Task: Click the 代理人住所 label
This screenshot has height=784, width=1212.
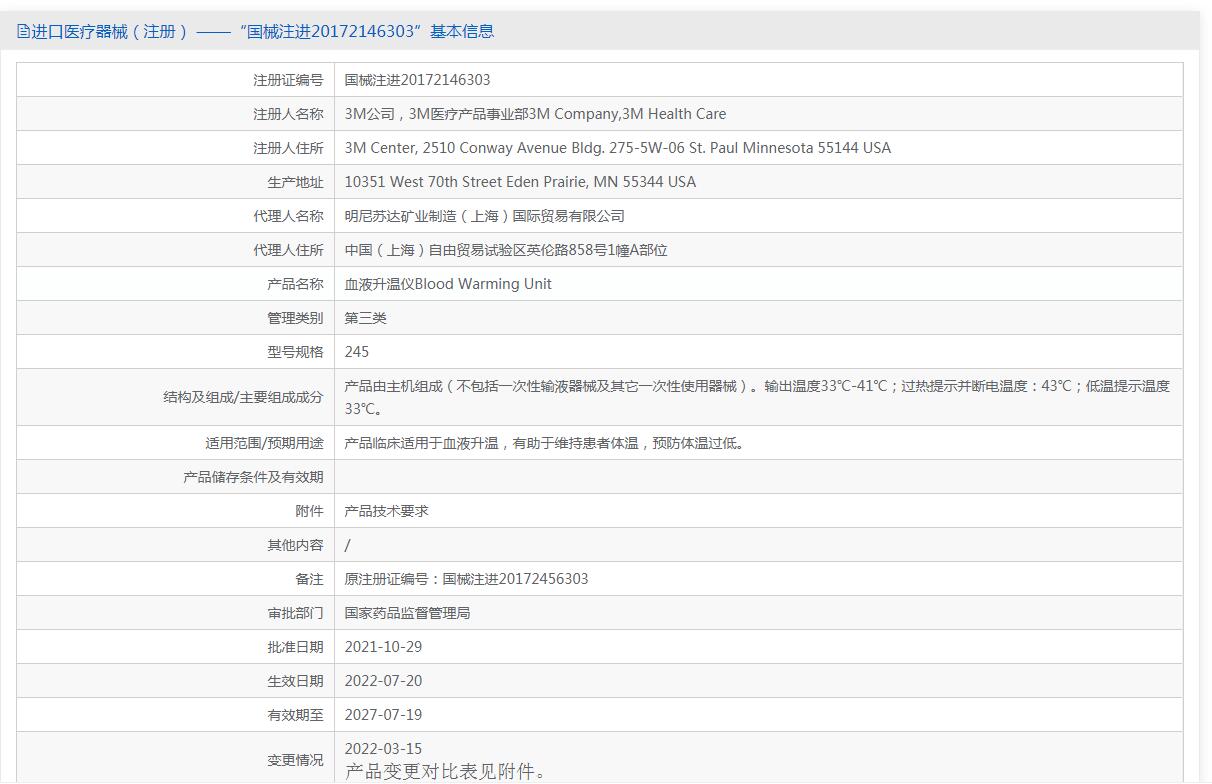Action: [288, 250]
